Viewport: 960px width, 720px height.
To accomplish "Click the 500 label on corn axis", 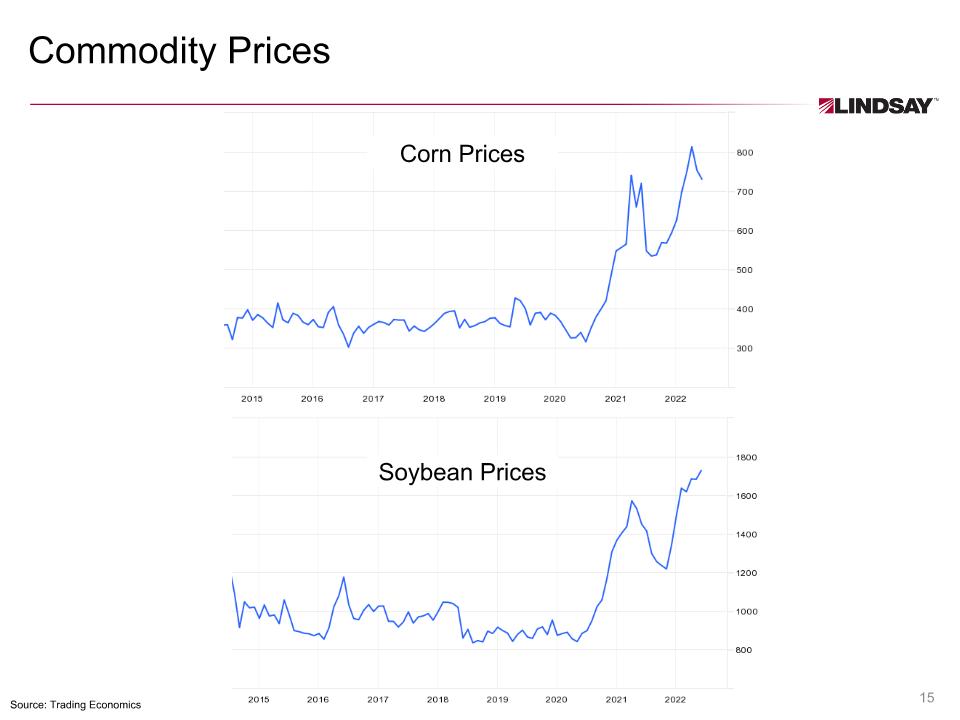I will [746, 270].
